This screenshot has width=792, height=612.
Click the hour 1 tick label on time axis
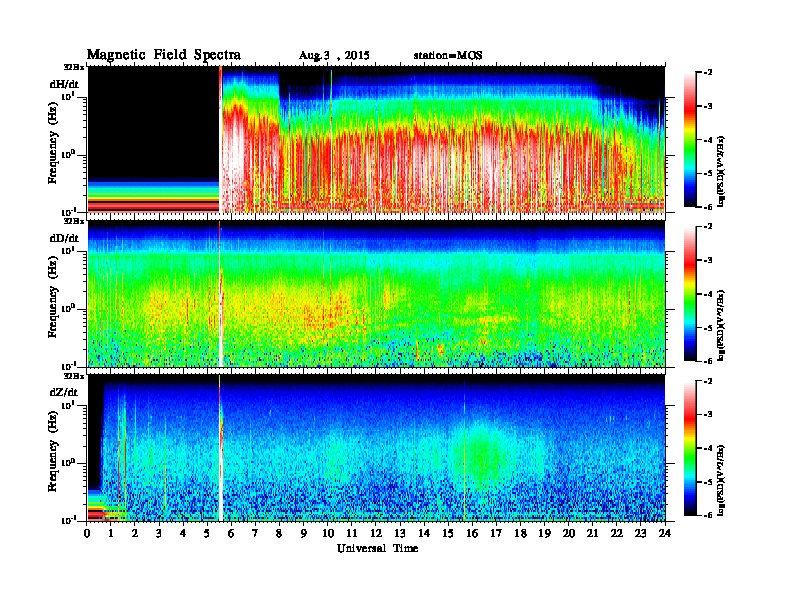coord(111,533)
